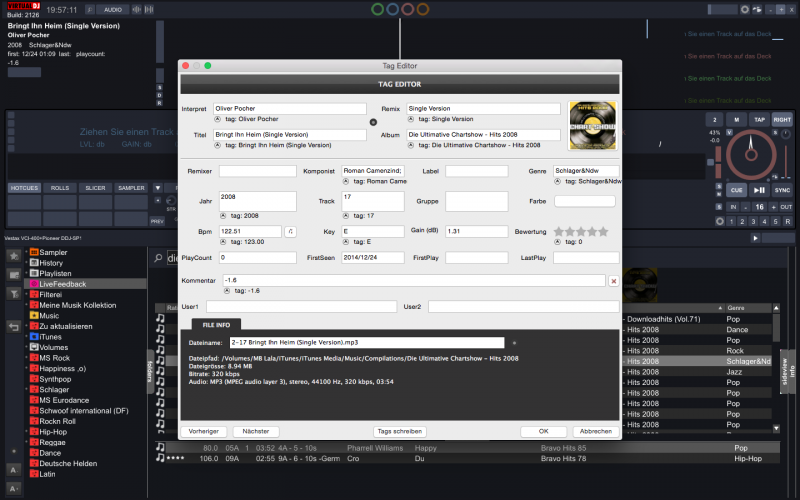800x500 pixels.
Task: Click the up-arrow icon next to tag: Oliver Pocher
Action: click(x=217, y=119)
